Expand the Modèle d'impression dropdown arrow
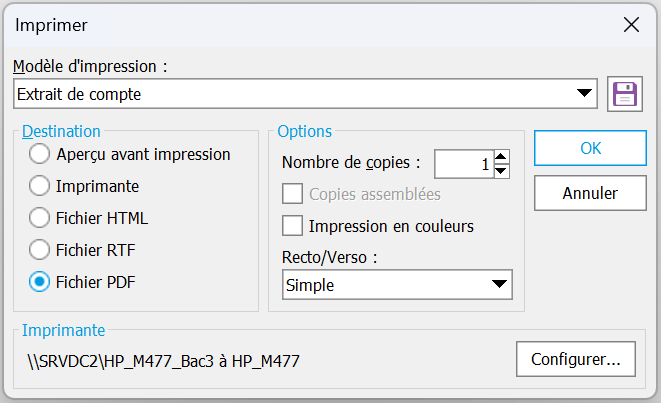The image size is (661, 403). pos(586,95)
